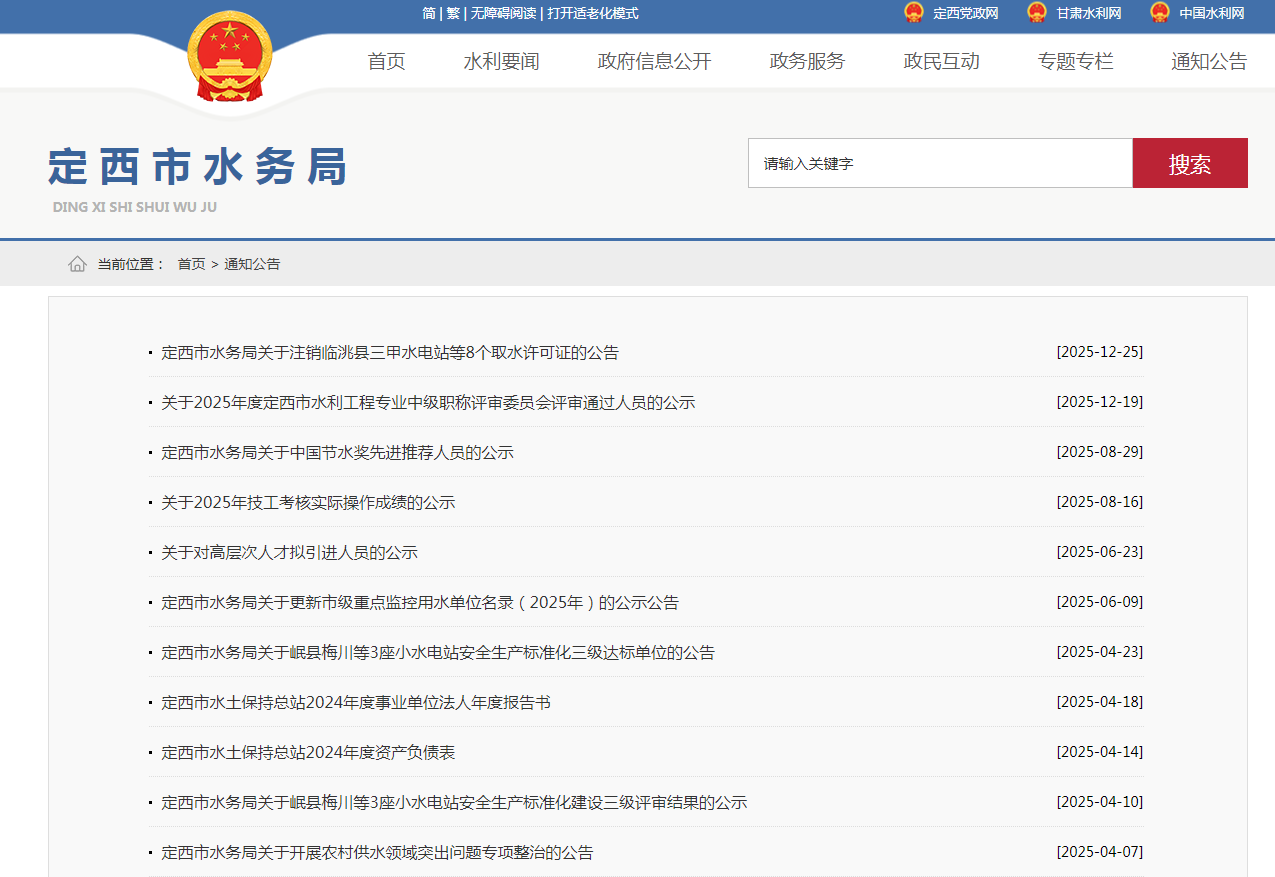Enable 无障碍阅读 accessibility reading
The height and width of the screenshot is (877, 1275).
(503, 13)
